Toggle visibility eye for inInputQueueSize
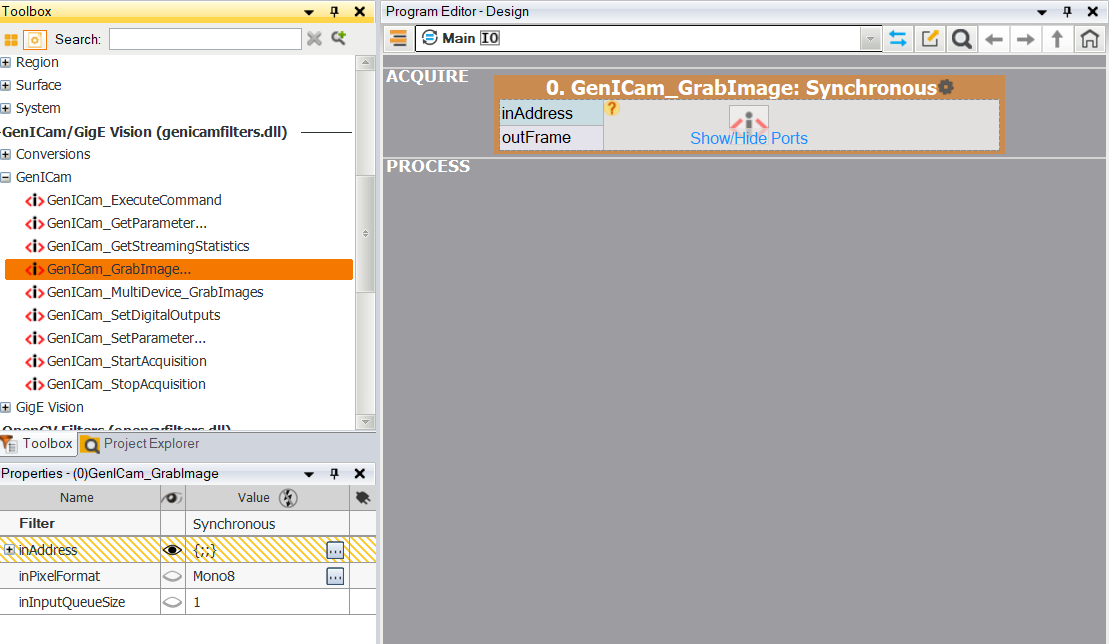Image resolution: width=1109 pixels, height=644 pixels. coord(172,602)
